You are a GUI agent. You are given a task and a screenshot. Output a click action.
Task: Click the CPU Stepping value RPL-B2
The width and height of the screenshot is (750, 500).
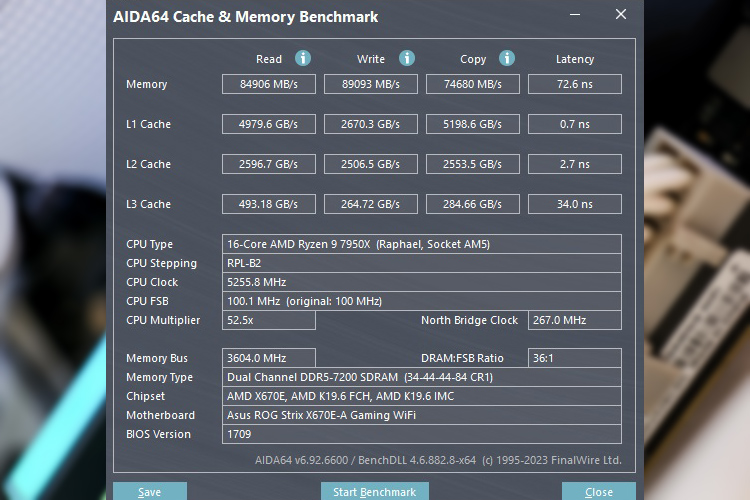422,263
